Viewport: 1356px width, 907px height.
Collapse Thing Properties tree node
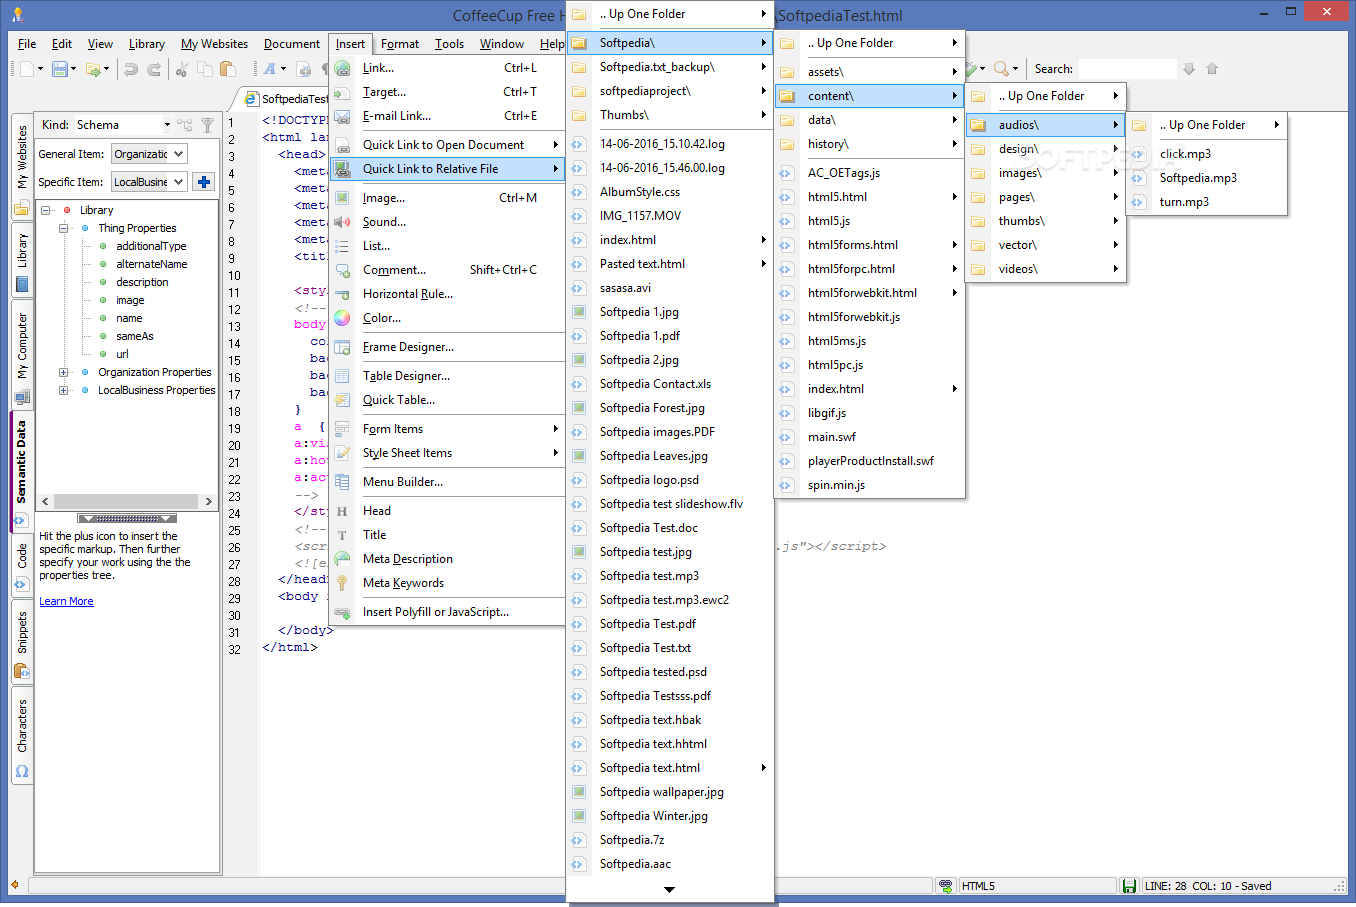64,228
